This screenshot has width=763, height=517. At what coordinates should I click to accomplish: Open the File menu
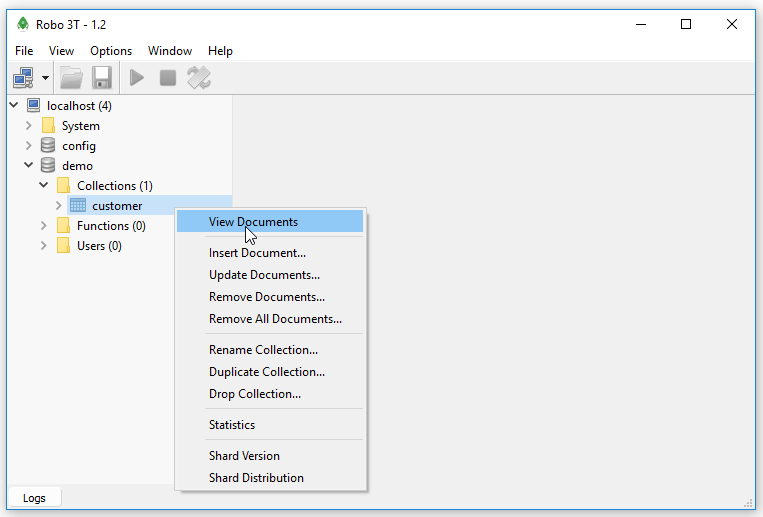pyautogui.click(x=24, y=51)
